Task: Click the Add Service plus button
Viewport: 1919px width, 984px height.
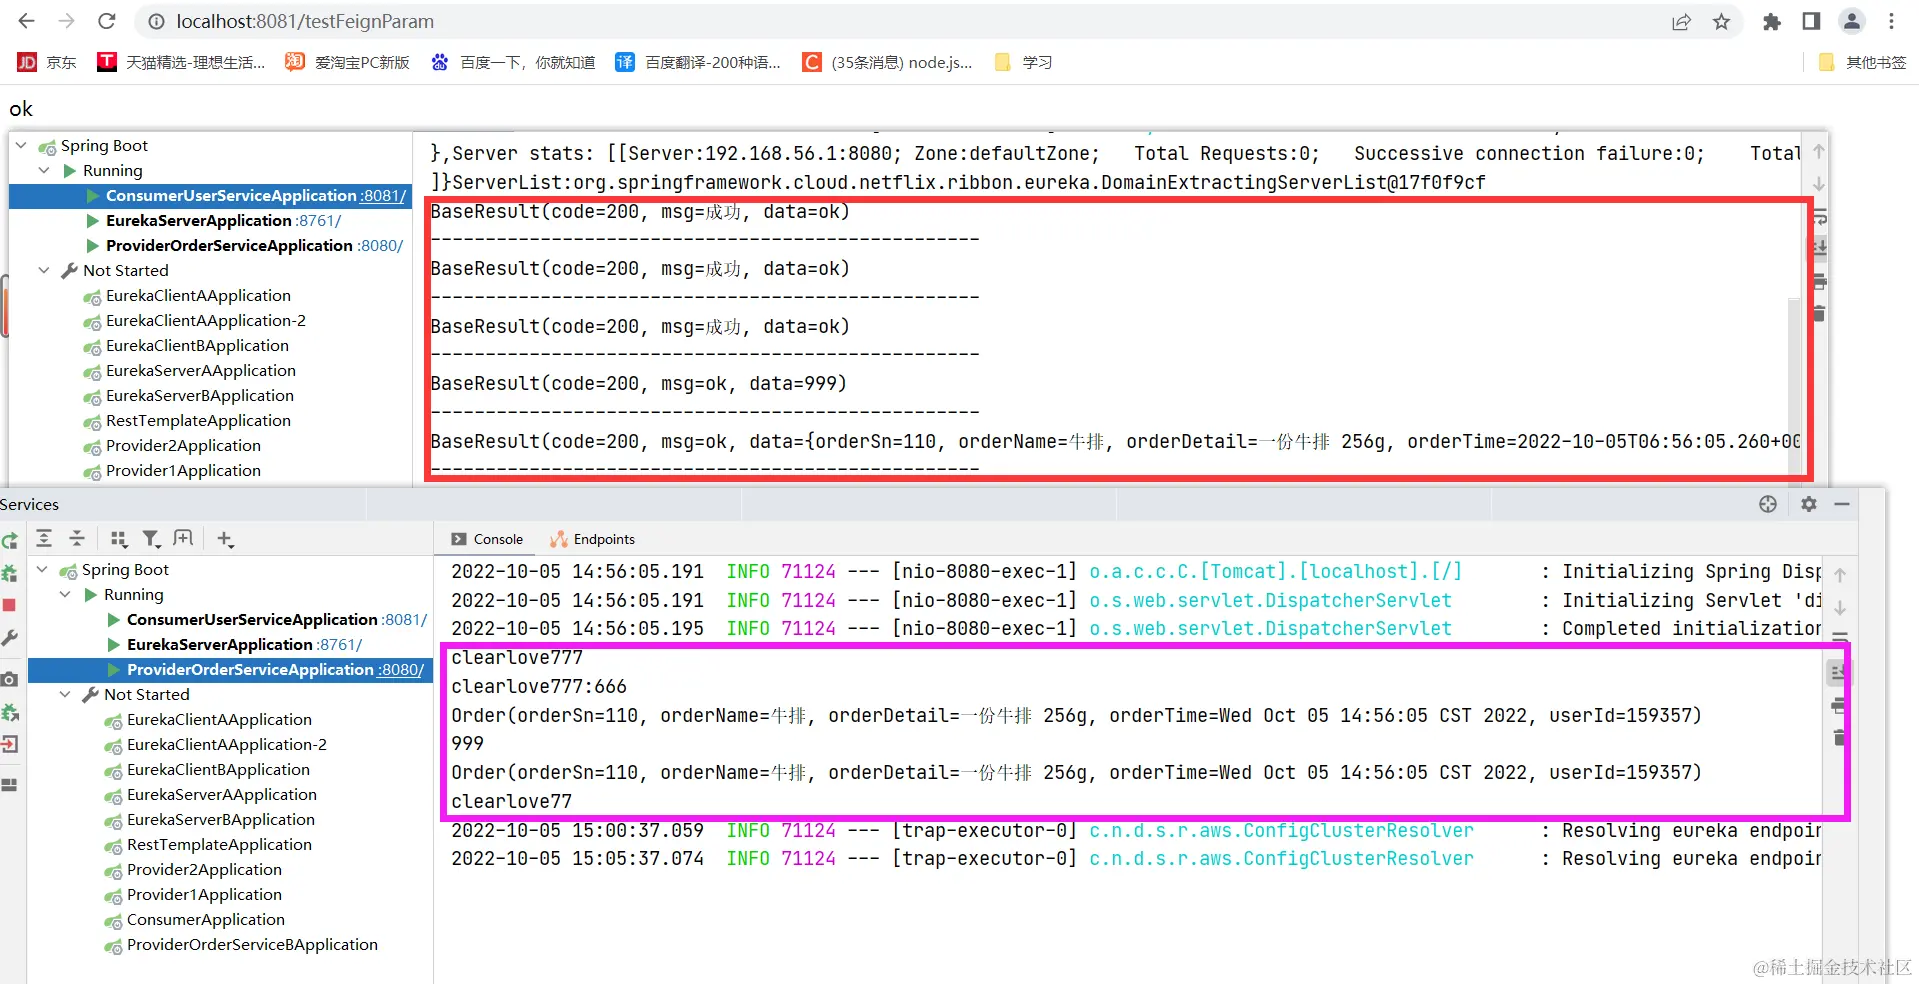Action: point(225,539)
